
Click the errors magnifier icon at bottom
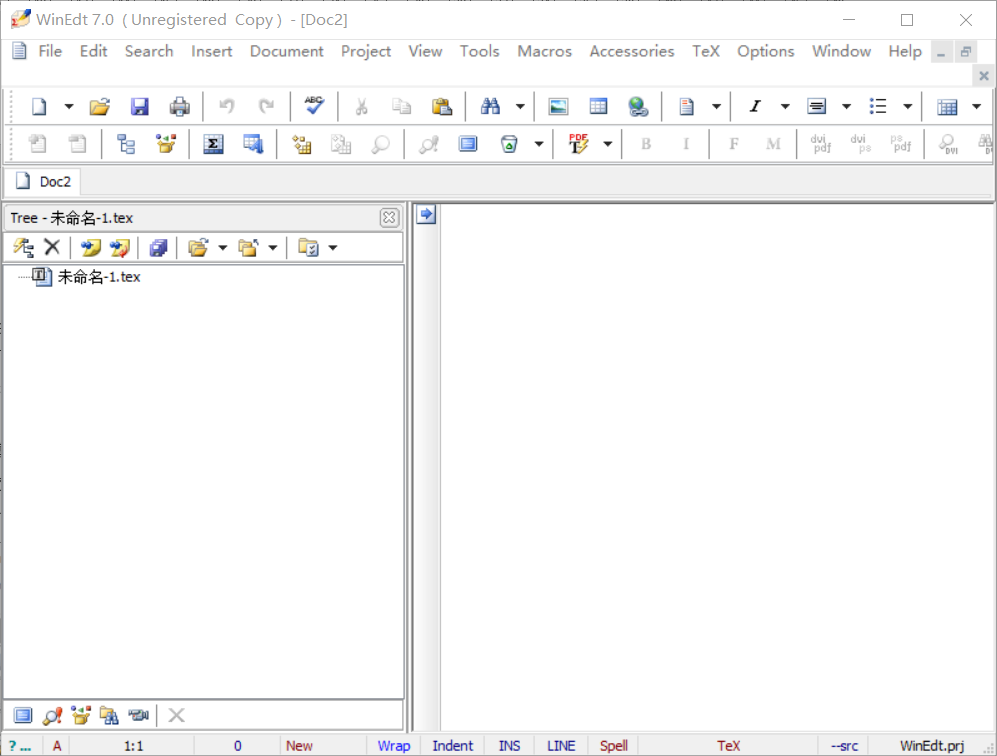pyautogui.click(x=52, y=715)
